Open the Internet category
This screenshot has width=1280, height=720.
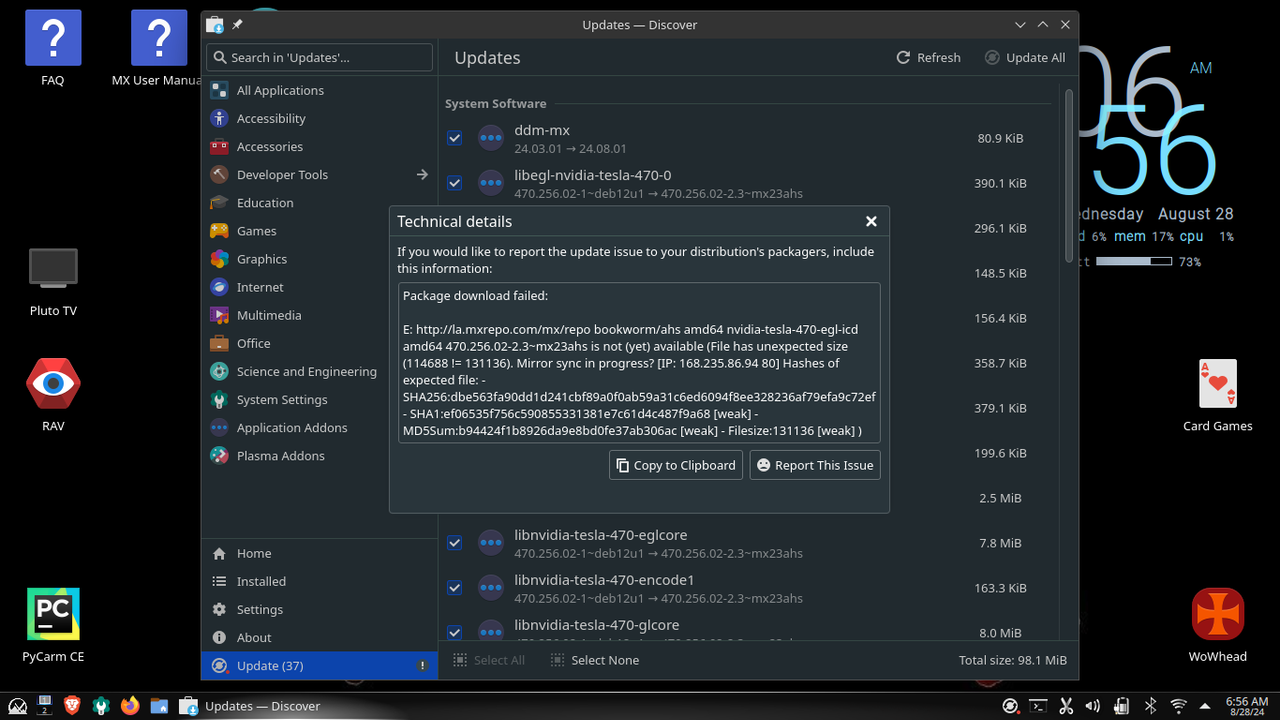(319, 287)
